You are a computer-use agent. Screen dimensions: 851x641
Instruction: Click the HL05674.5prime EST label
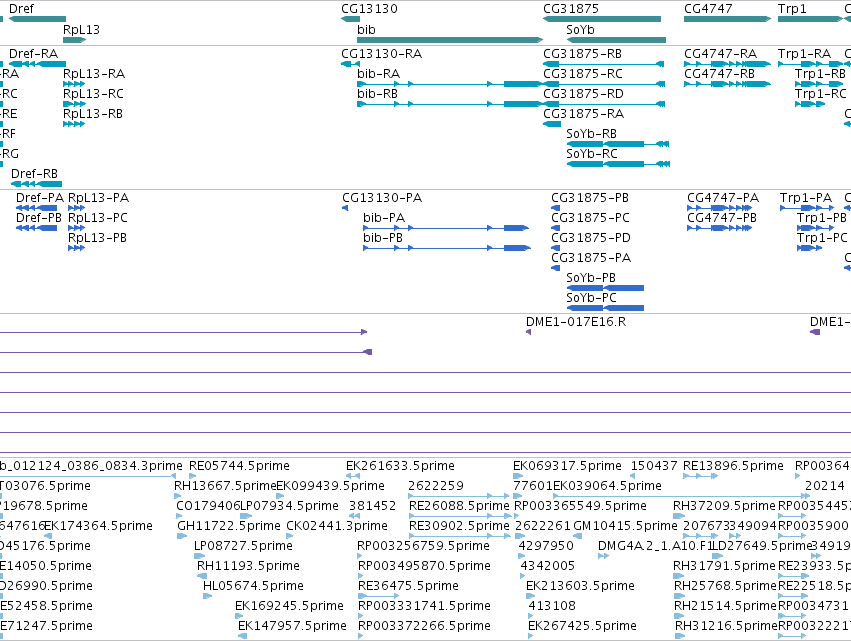[x=253, y=586]
